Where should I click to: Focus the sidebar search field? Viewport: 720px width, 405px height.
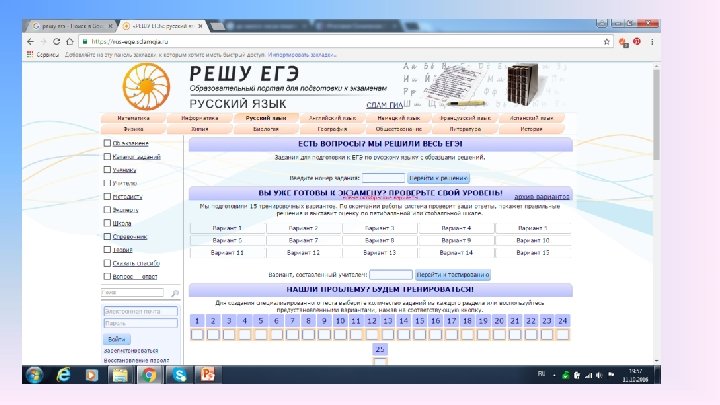pyautogui.click(x=133, y=292)
